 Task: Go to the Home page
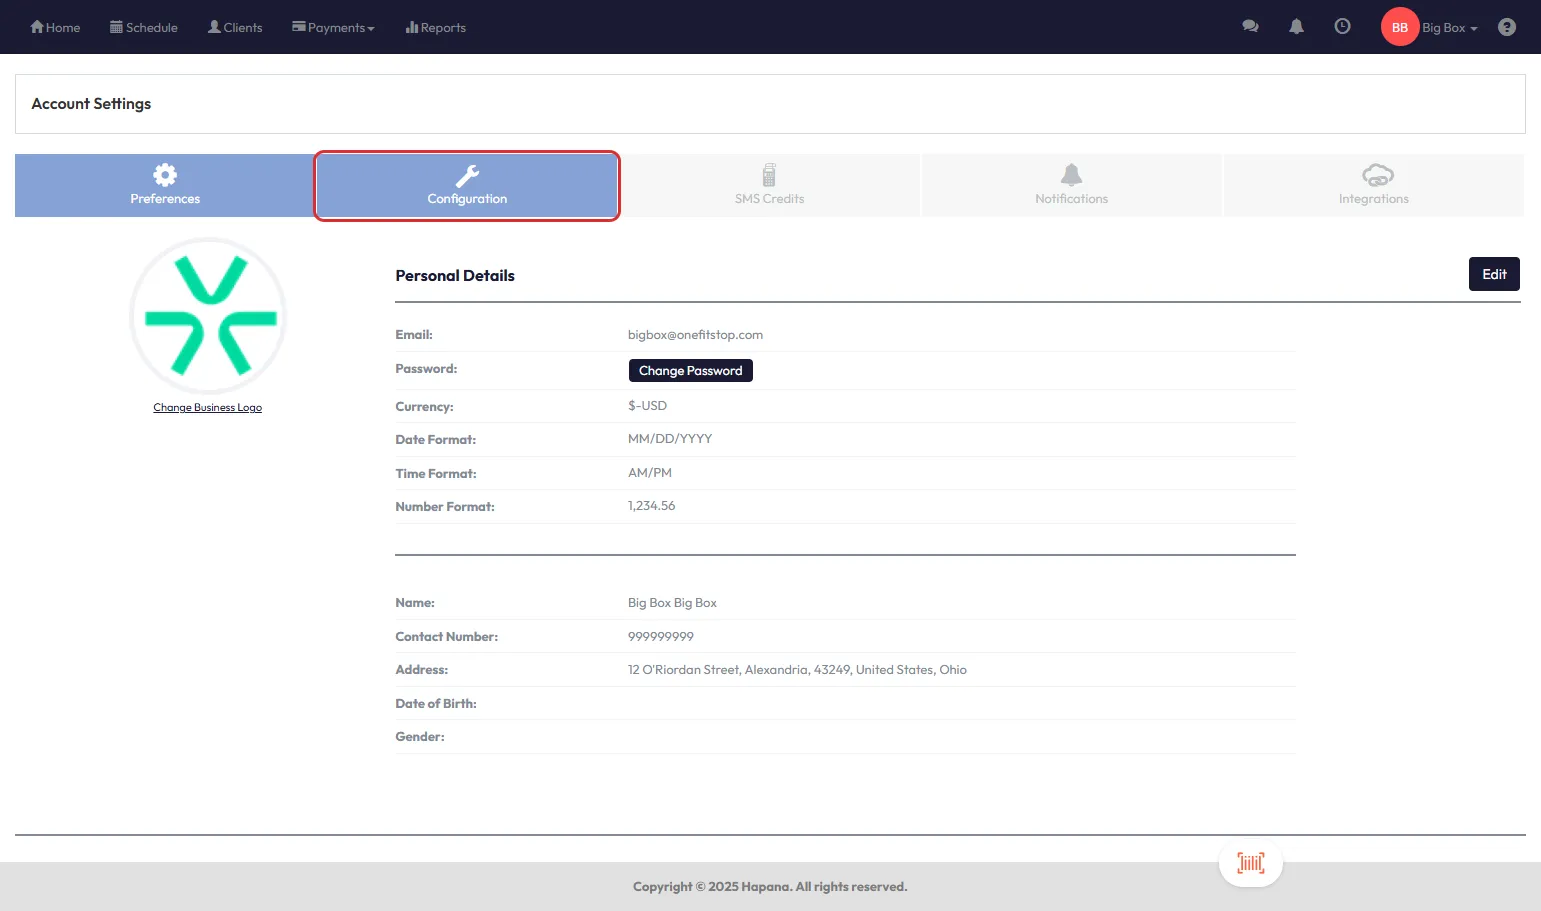pos(55,27)
